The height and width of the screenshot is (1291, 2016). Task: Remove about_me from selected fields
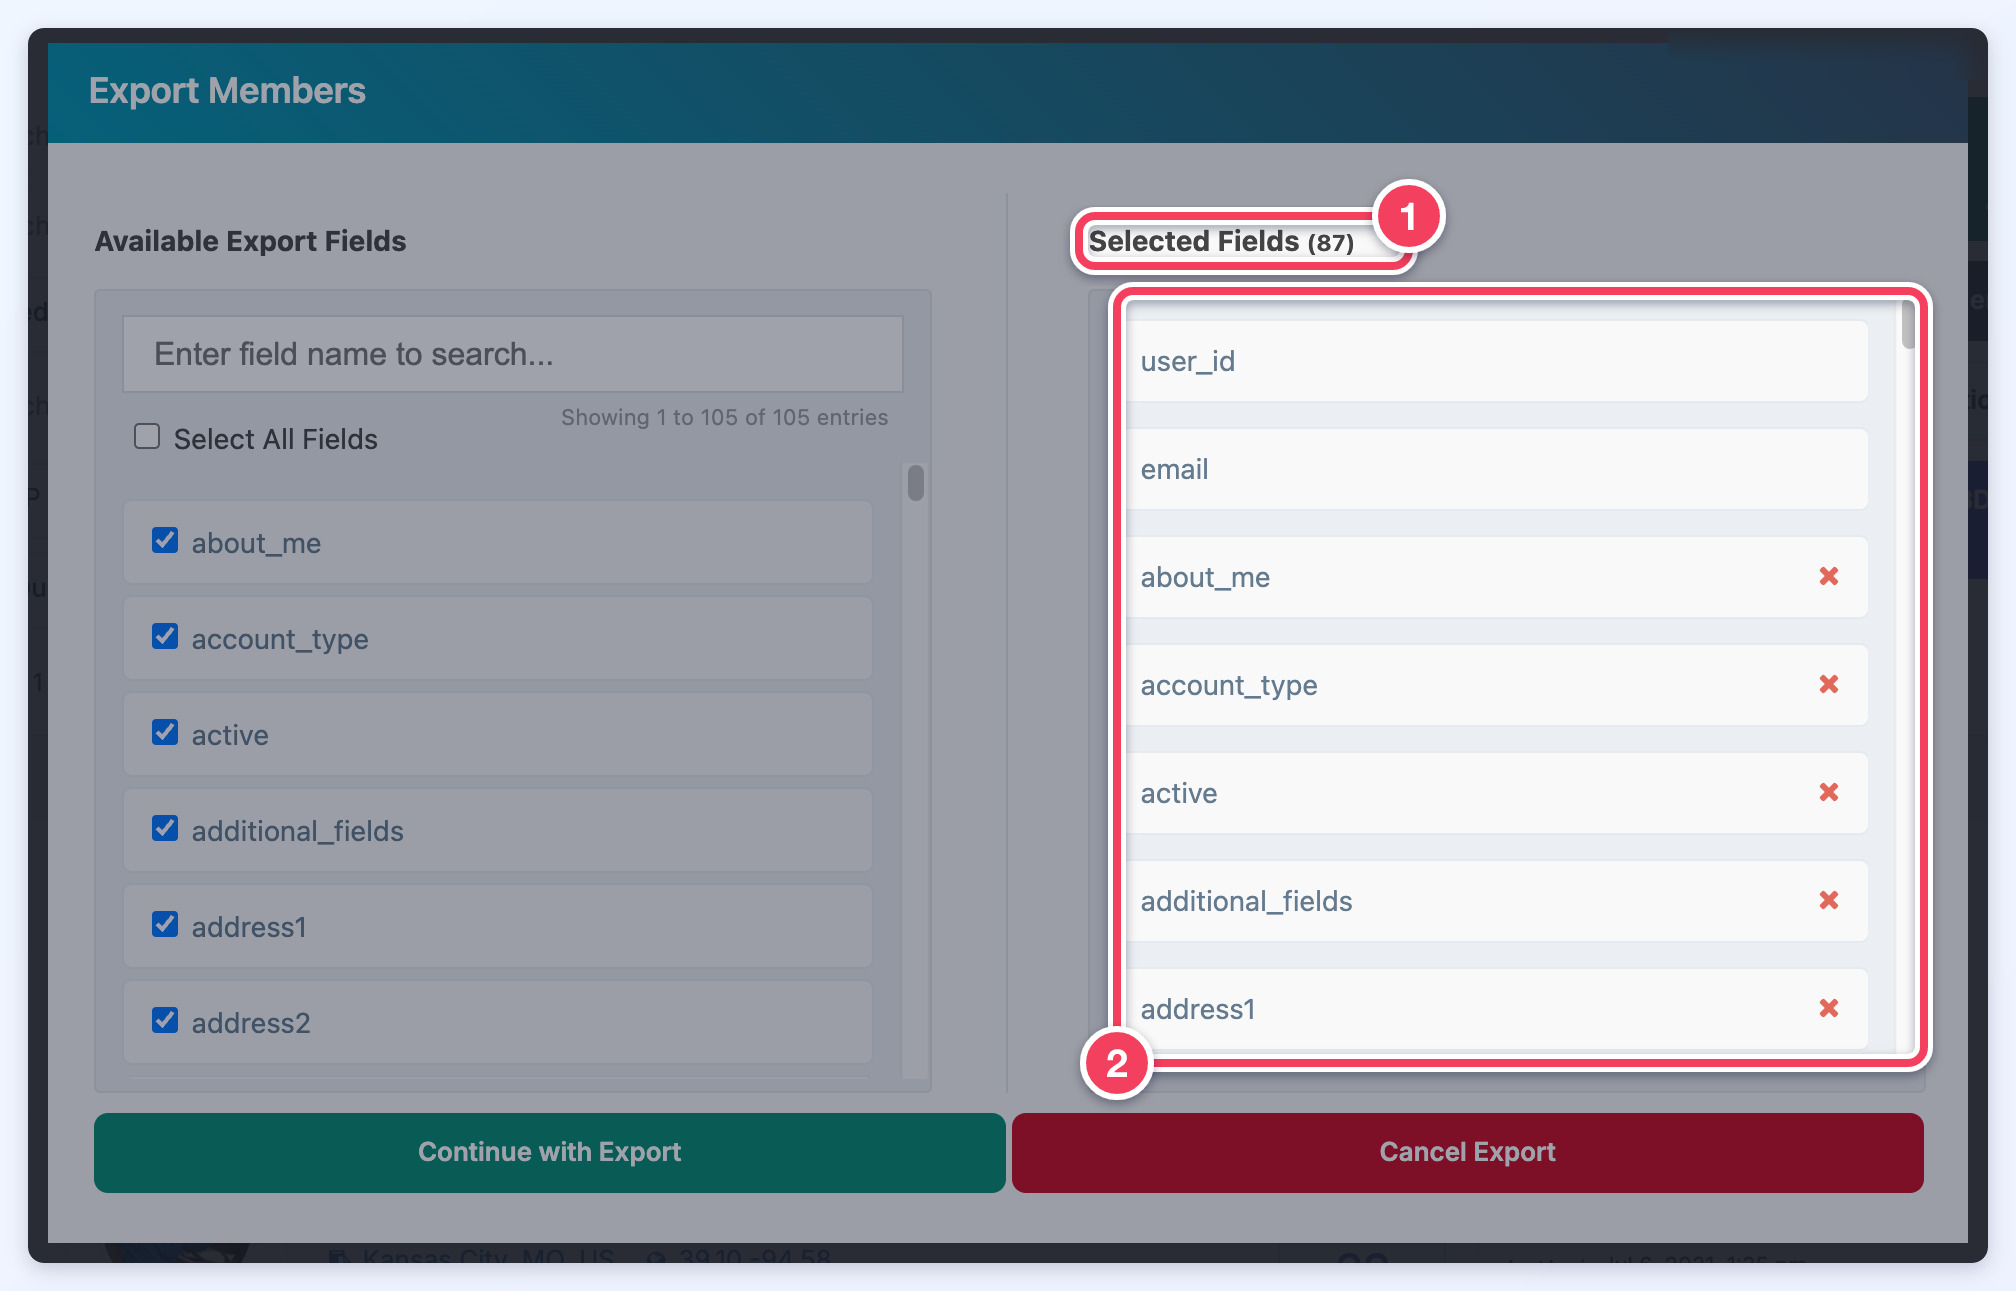(x=1828, y=576)
